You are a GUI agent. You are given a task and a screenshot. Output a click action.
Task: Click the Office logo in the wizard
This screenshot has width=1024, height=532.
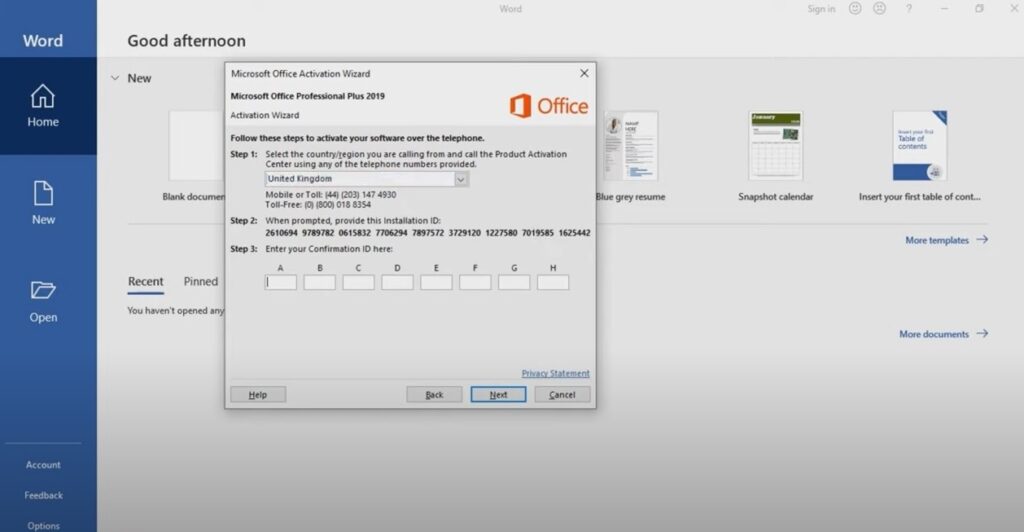point(549,106)
